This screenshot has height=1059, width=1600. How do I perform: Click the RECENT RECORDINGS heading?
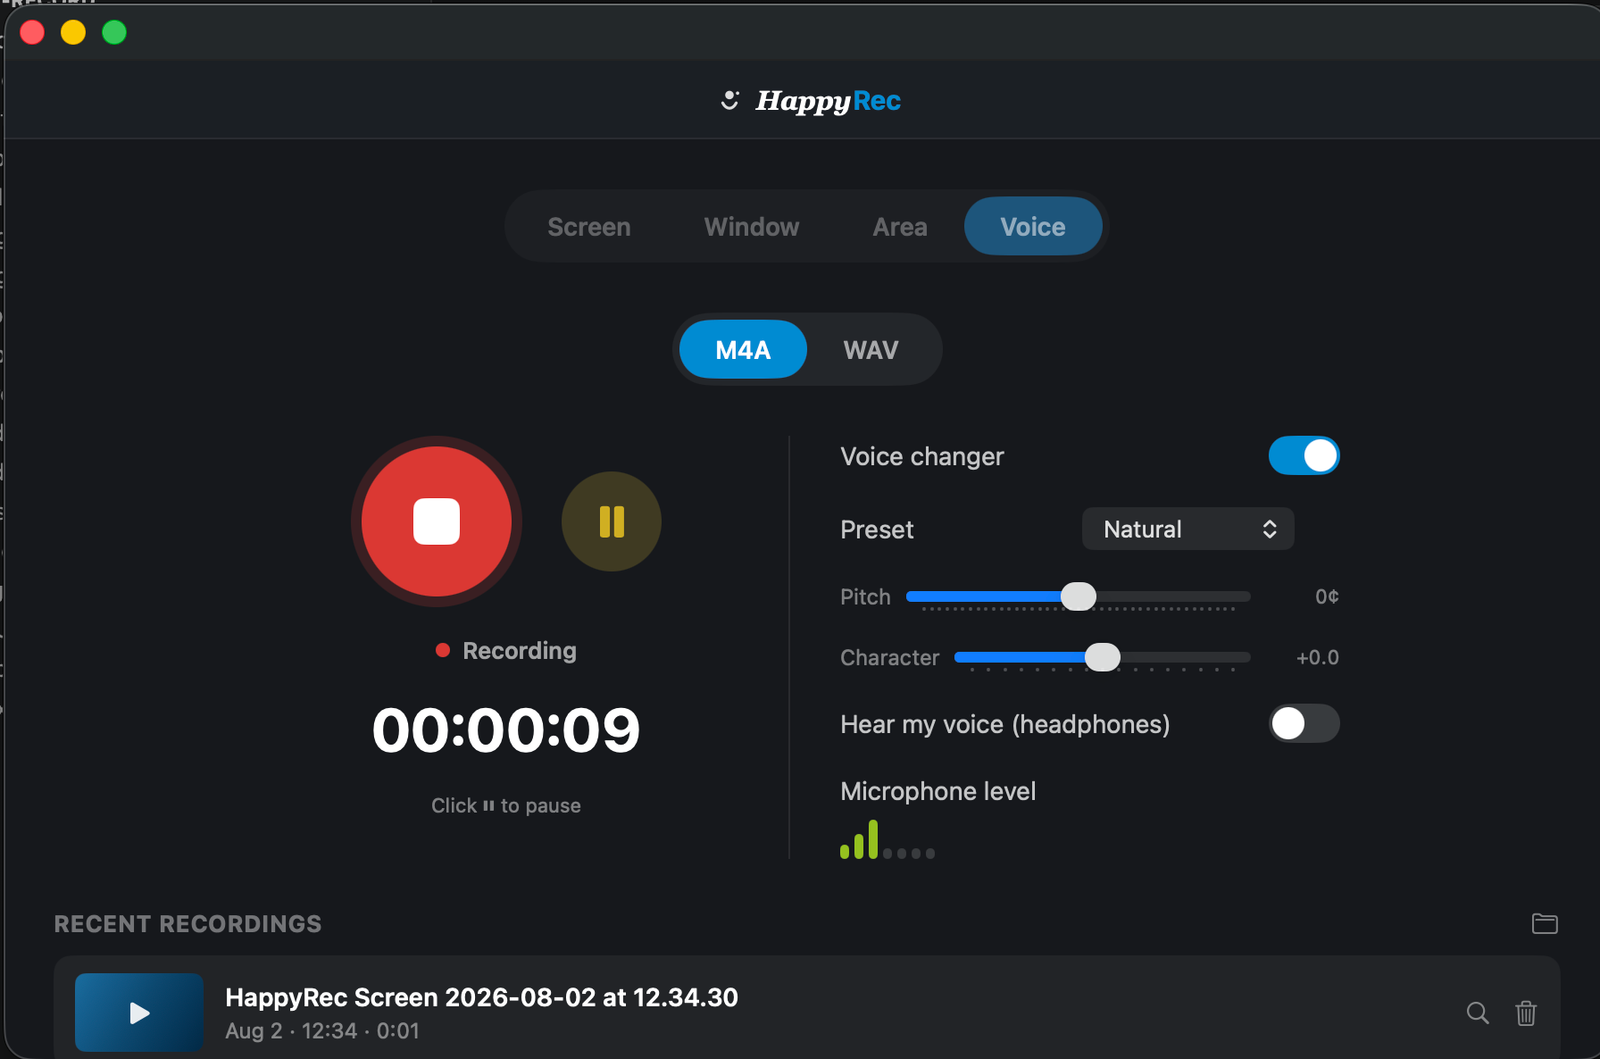point(188,924)
